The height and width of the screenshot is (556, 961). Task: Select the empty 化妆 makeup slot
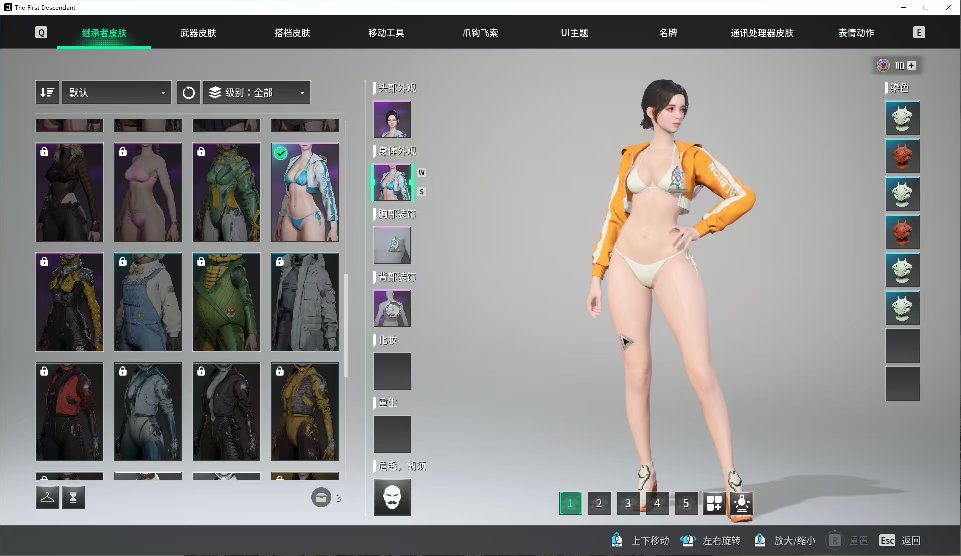(x=392, y=371)
